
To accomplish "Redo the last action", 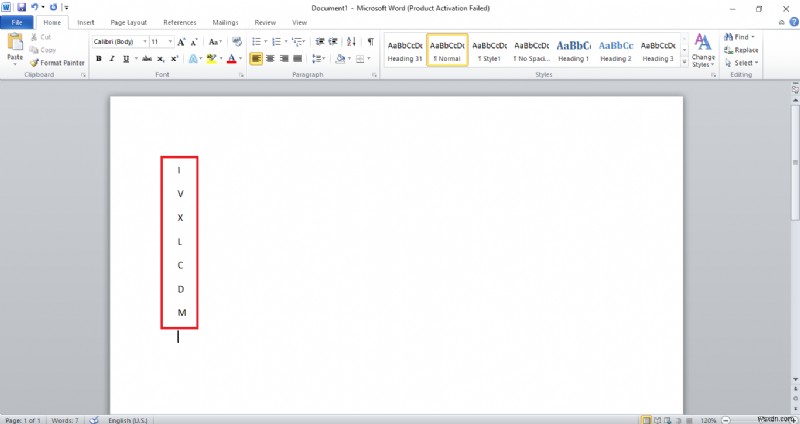I will point(54,8).
